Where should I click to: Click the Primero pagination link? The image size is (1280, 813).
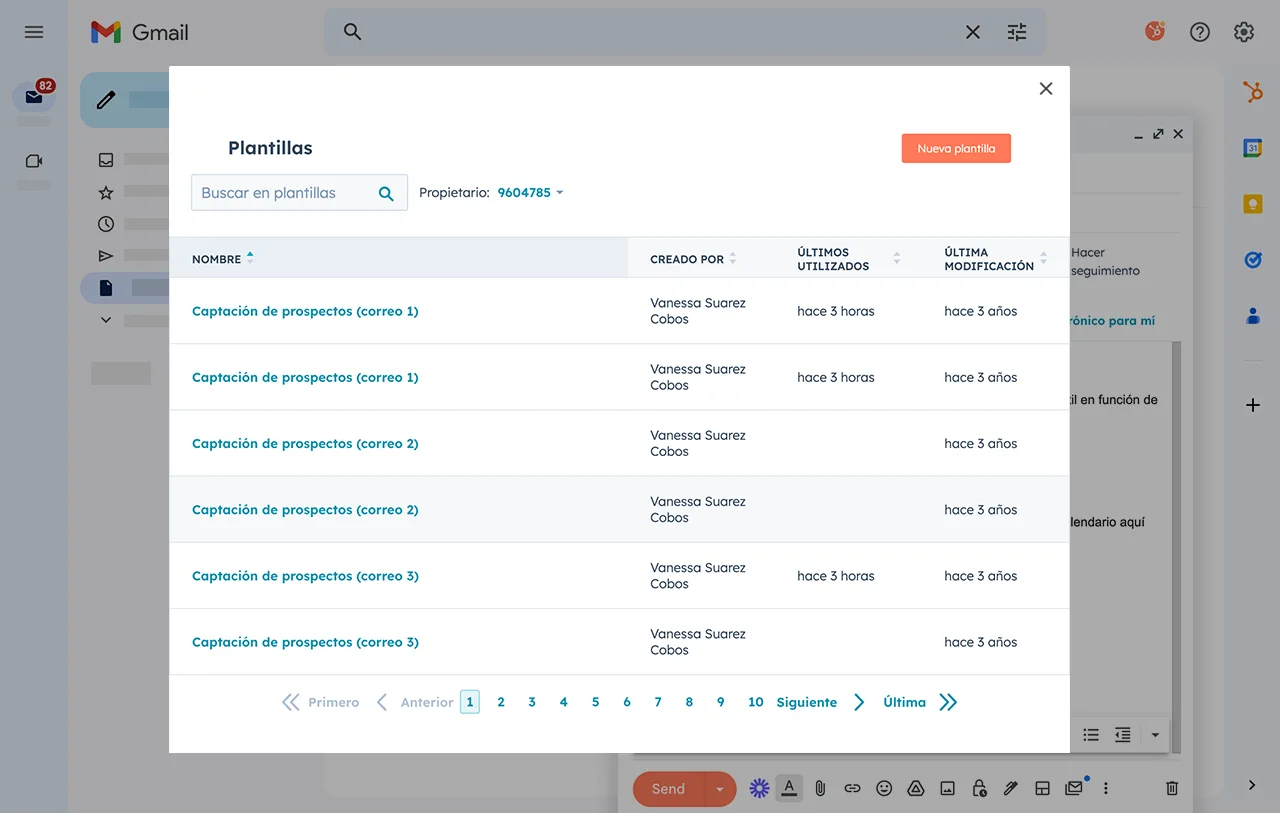point(334,702)
